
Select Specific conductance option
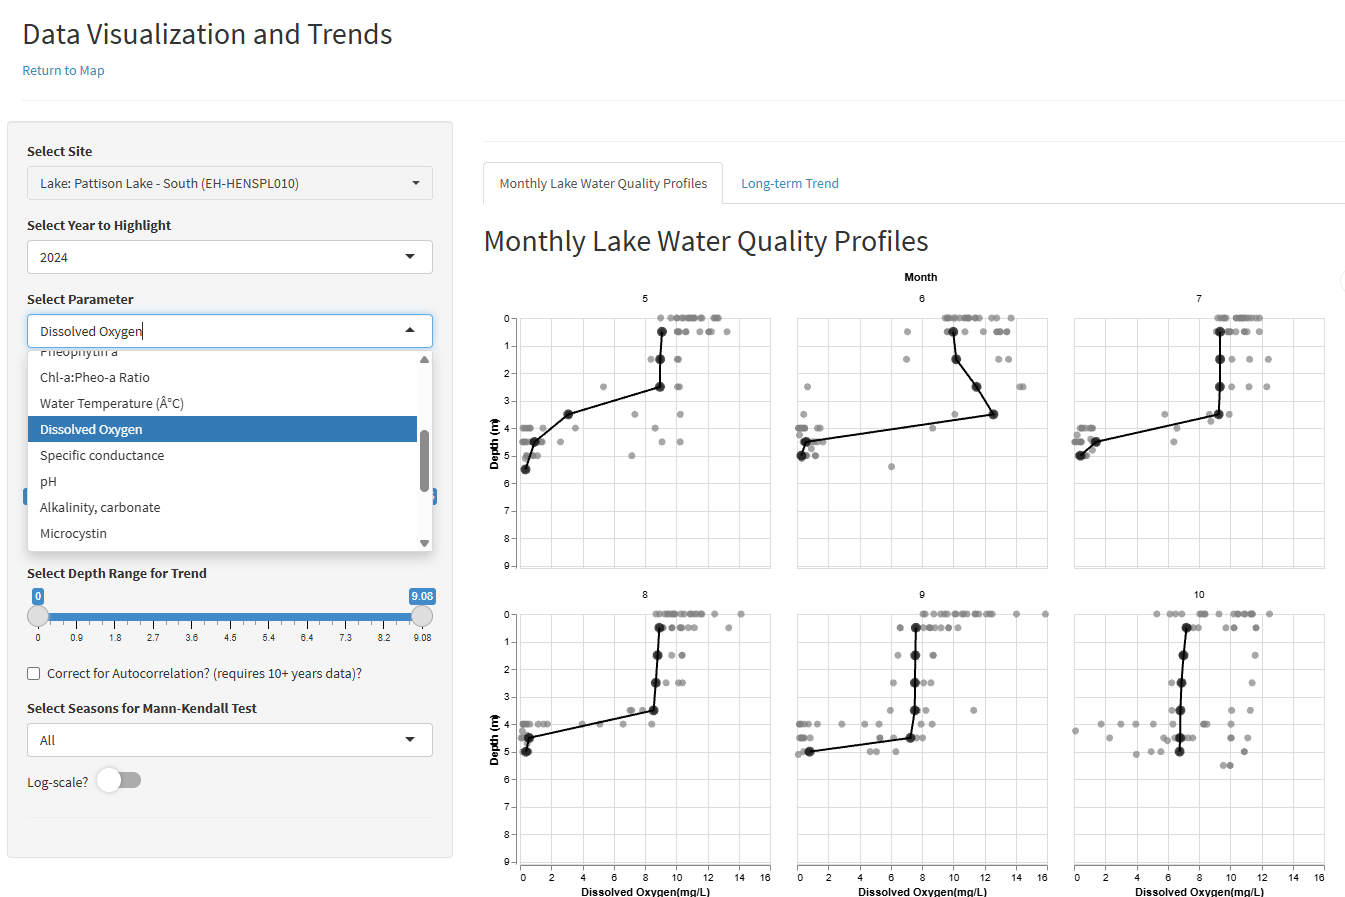pyautogui.click(x=102, y=455)
